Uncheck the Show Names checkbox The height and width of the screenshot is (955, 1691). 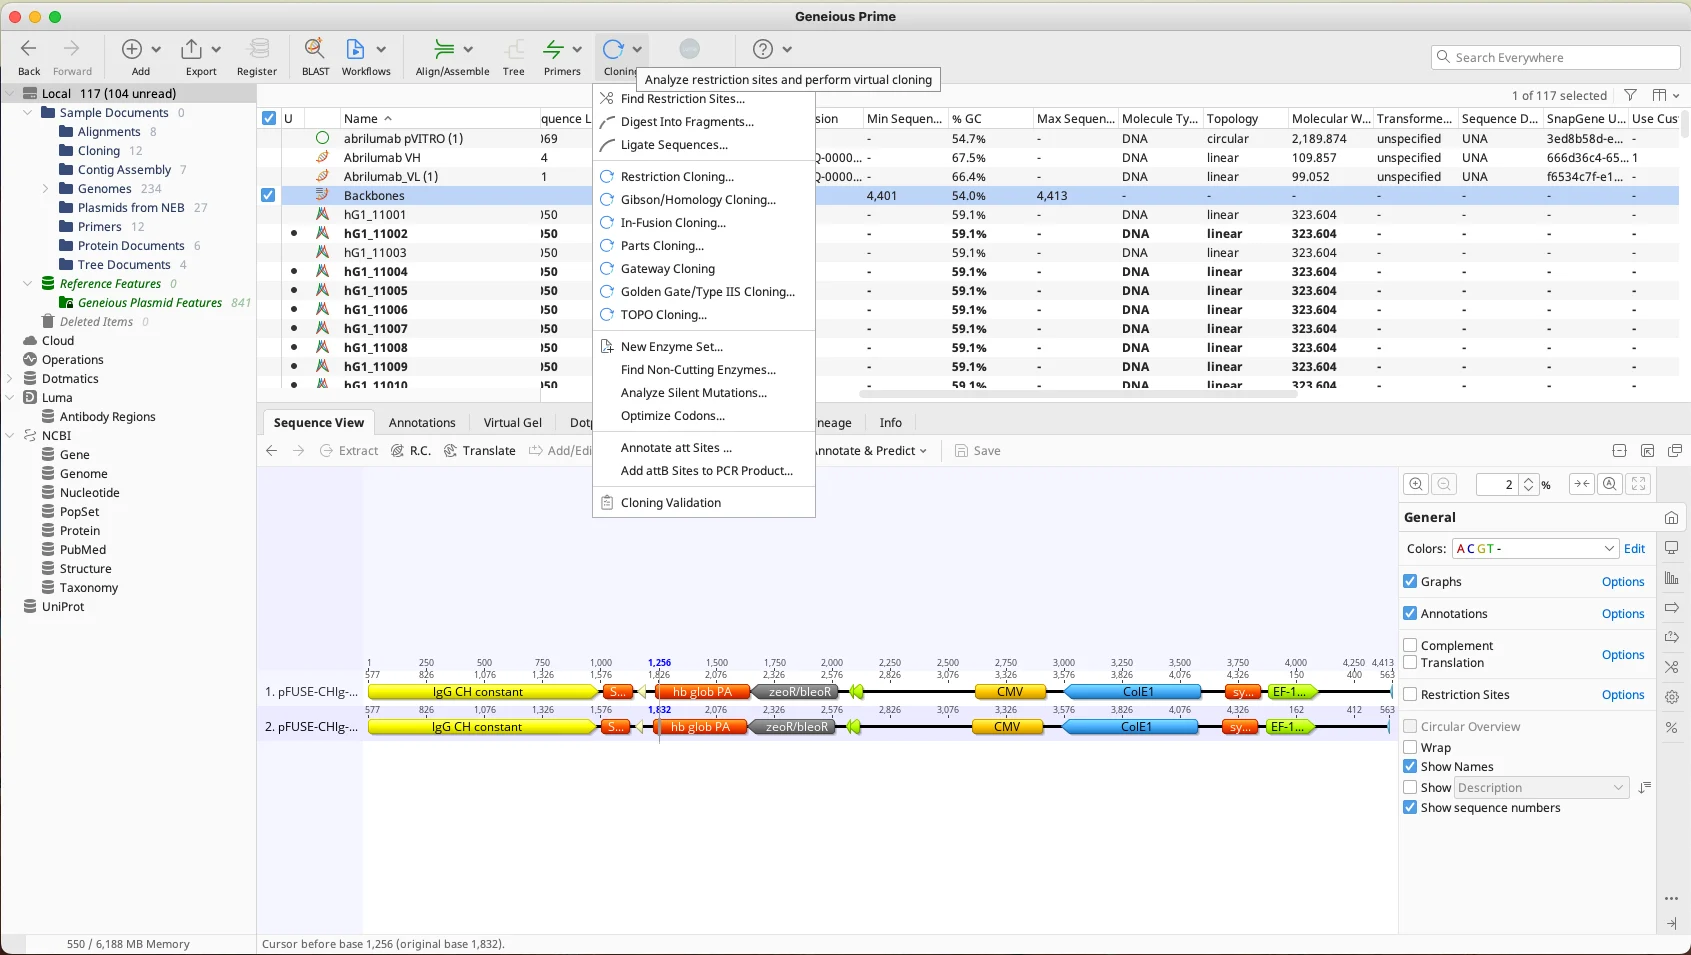tap(1410, 766)
